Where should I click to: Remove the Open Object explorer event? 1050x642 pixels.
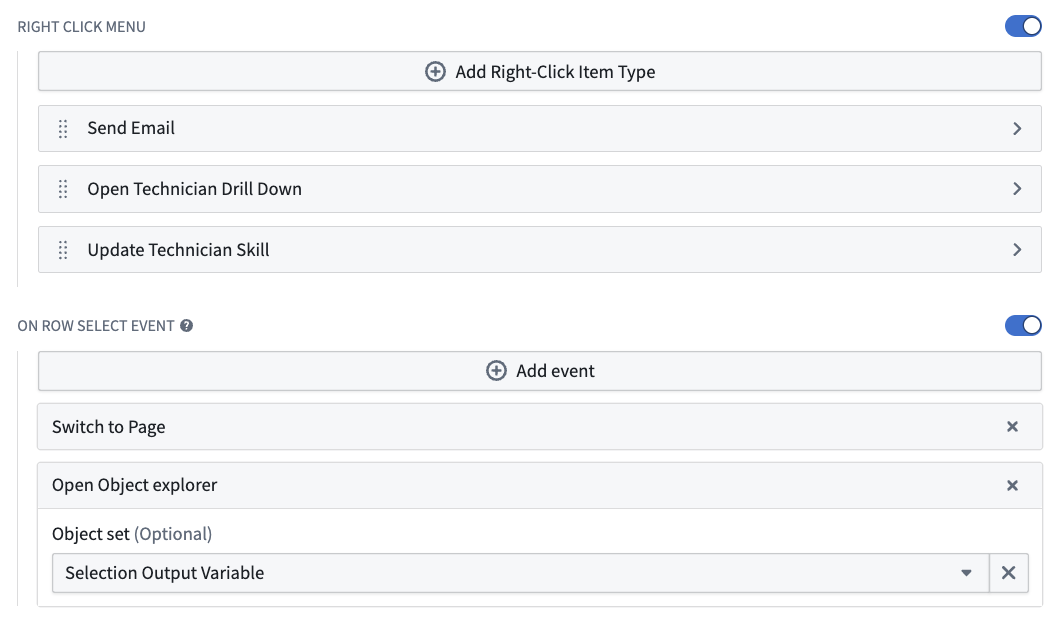(1012, 485)
